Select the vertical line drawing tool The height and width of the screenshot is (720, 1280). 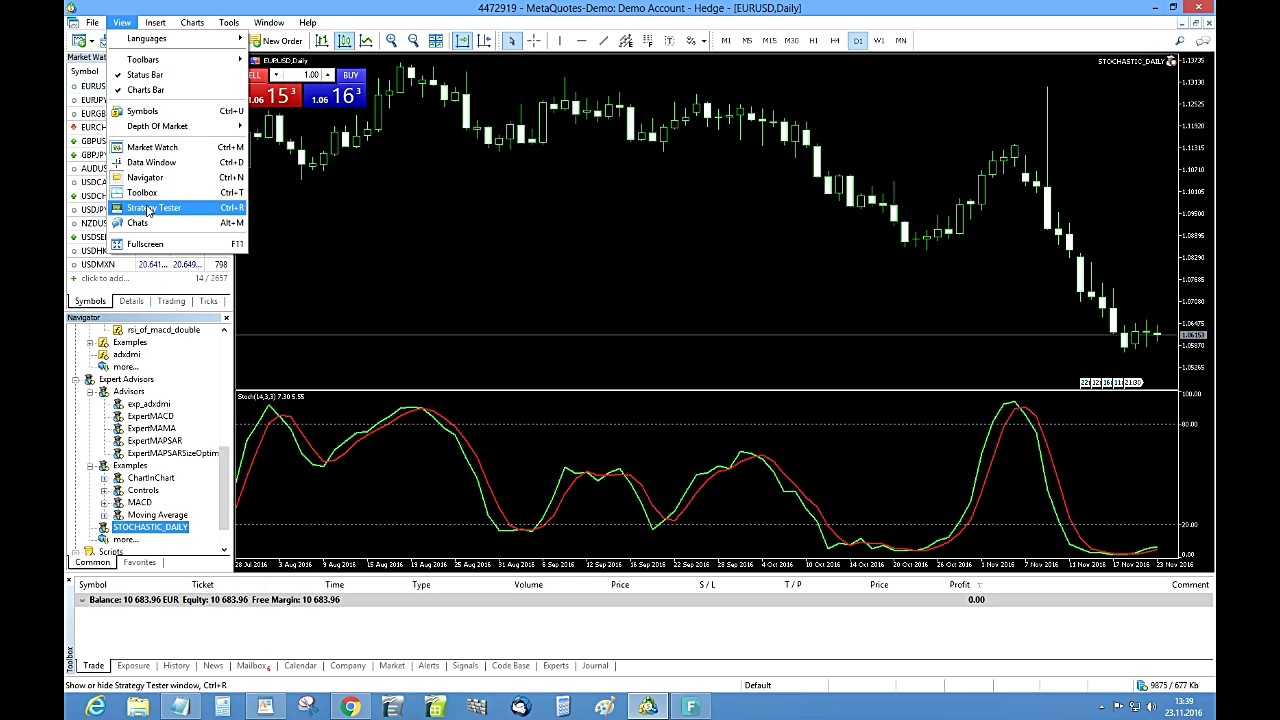(x=559, y=41)
